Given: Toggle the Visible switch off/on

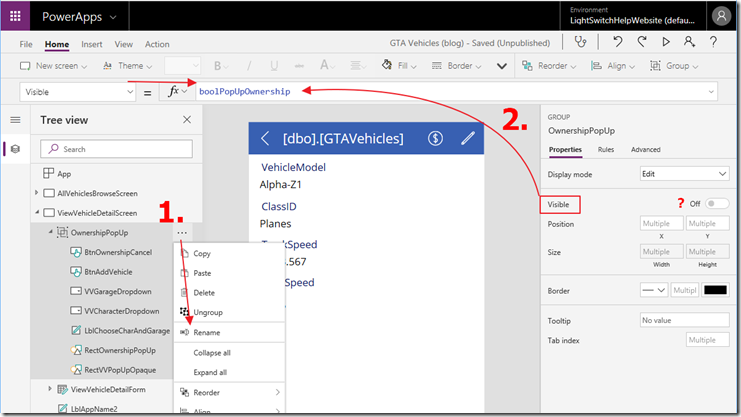Looking at the screenshot, I should 716,204.
